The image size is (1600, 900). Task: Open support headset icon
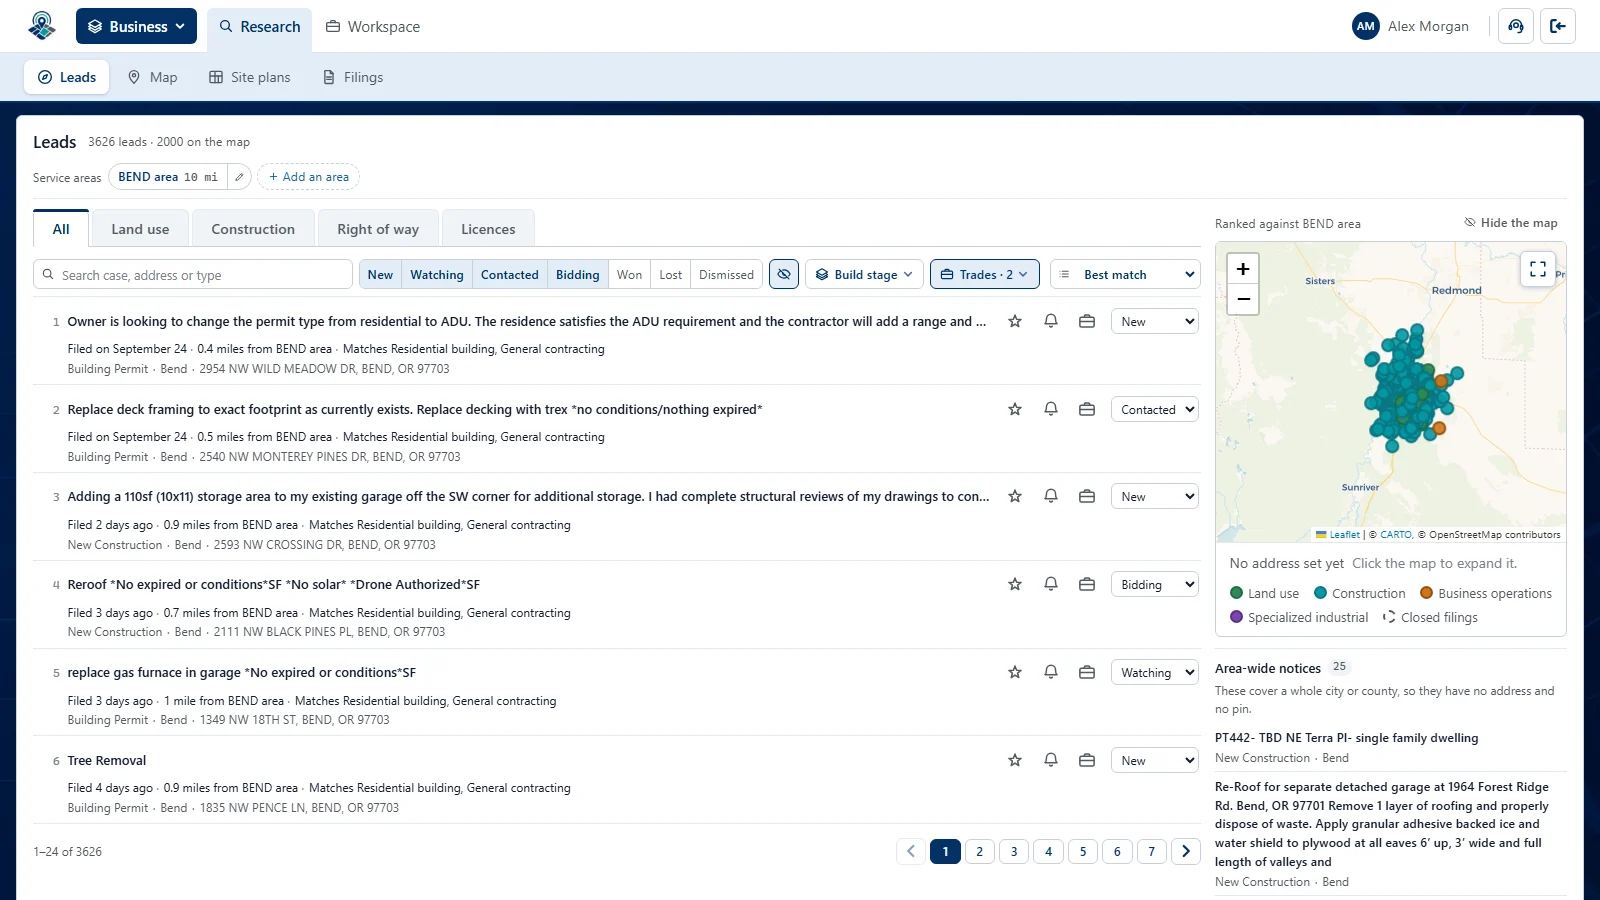tap(1516, 26)
